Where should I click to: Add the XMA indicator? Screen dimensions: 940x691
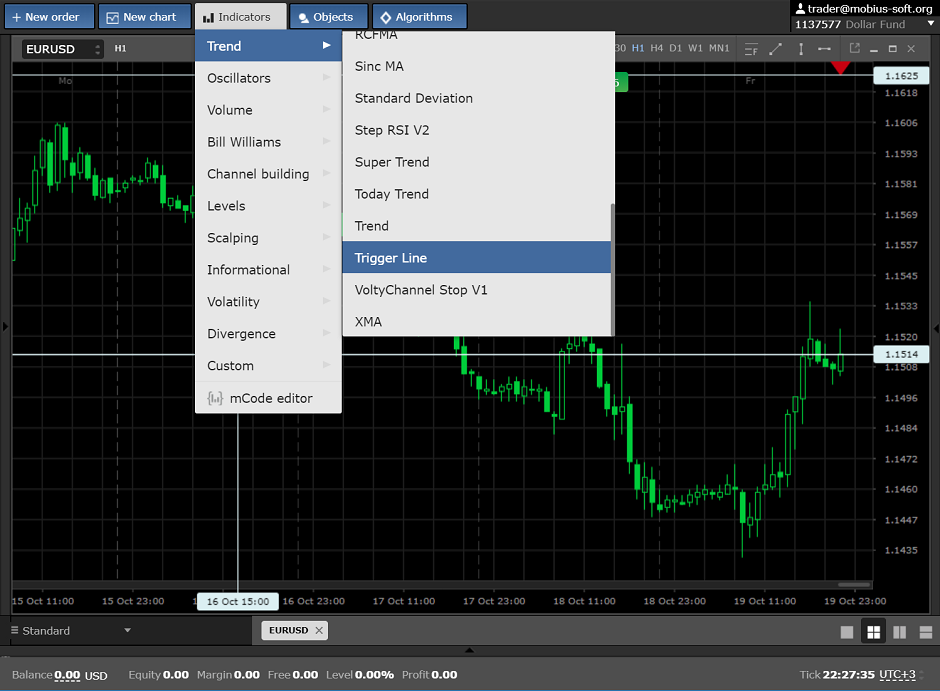click(x=477, y=322)
